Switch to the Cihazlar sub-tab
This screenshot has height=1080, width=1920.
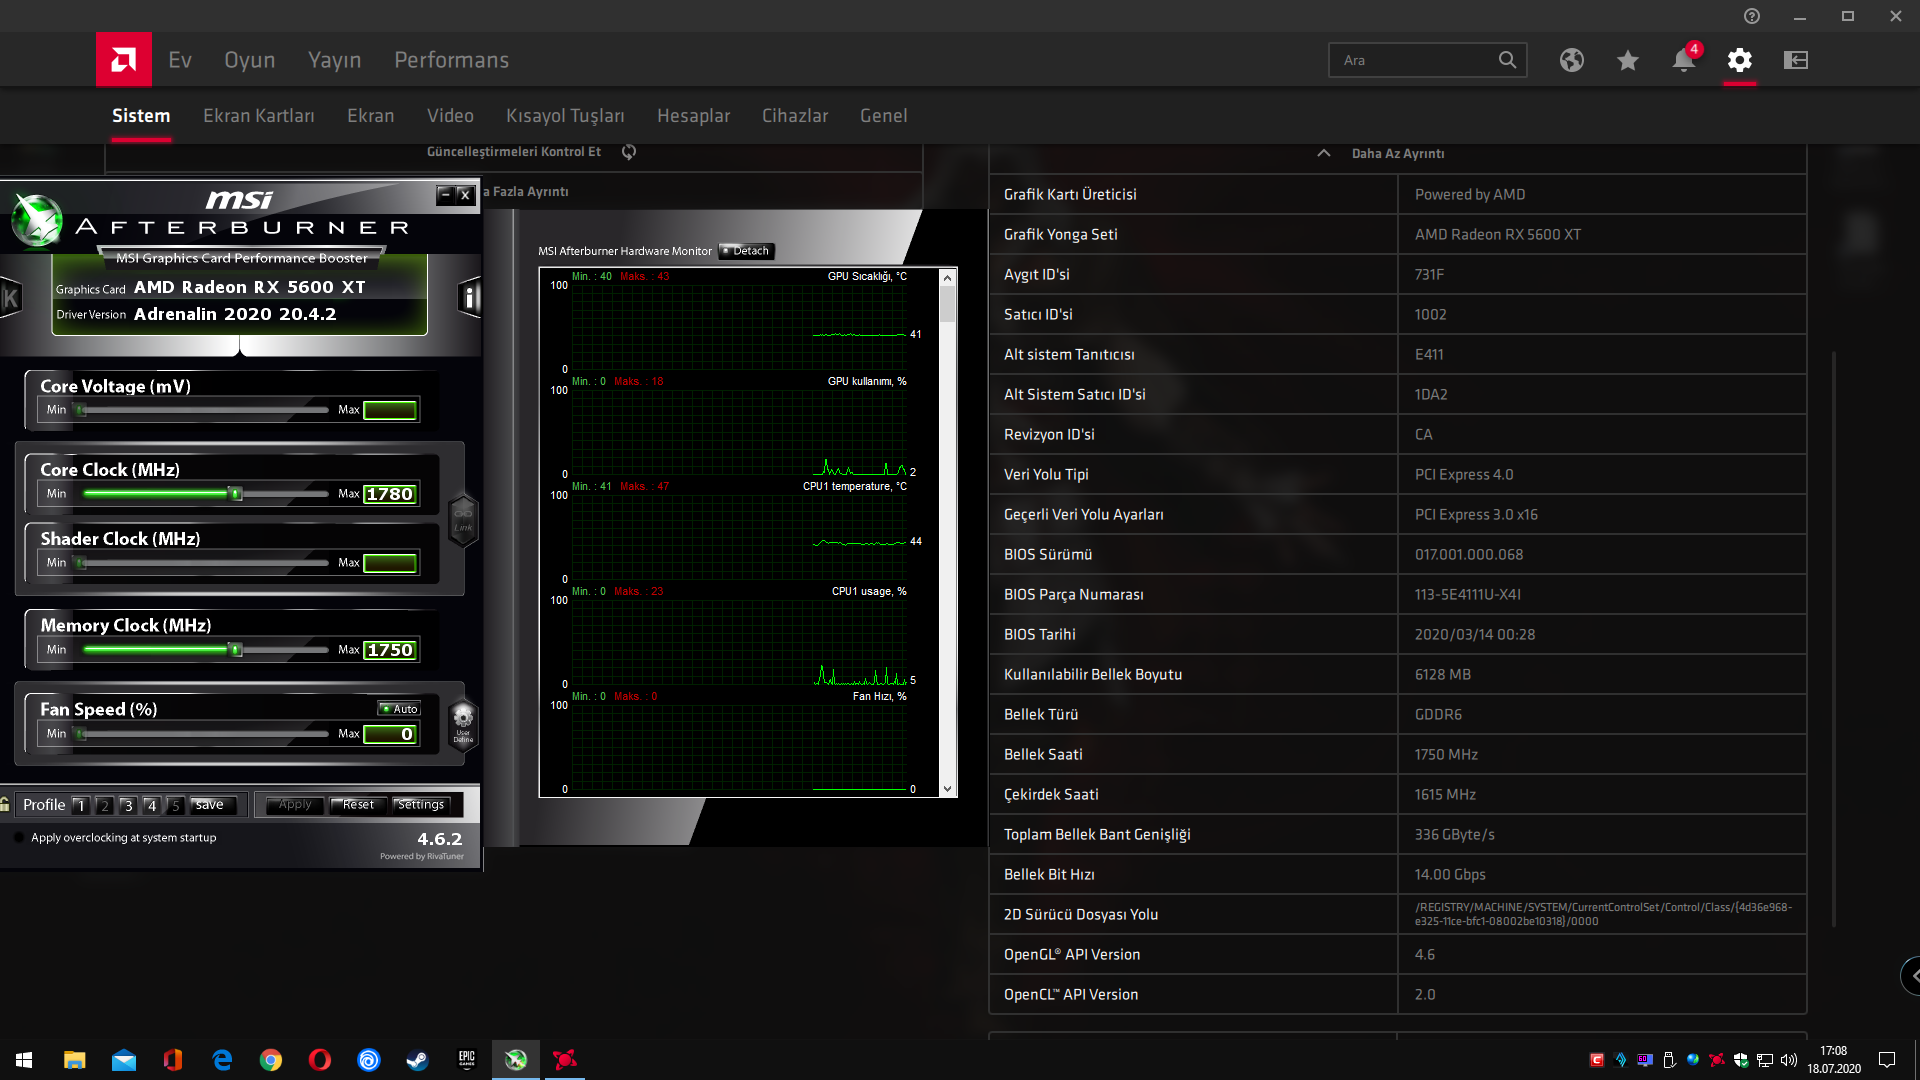[x=796, y=116]
